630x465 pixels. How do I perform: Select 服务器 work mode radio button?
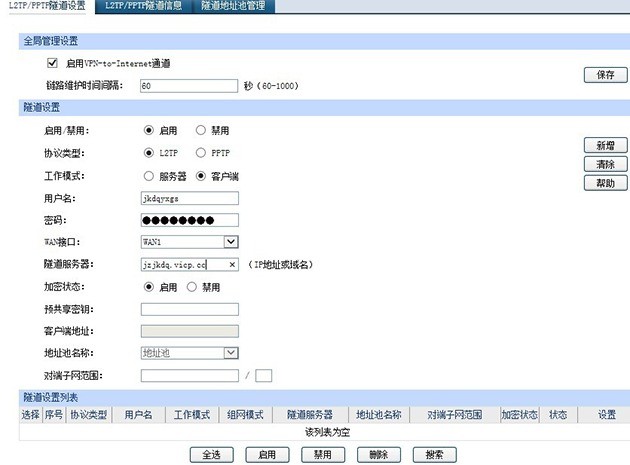(149, 176)
